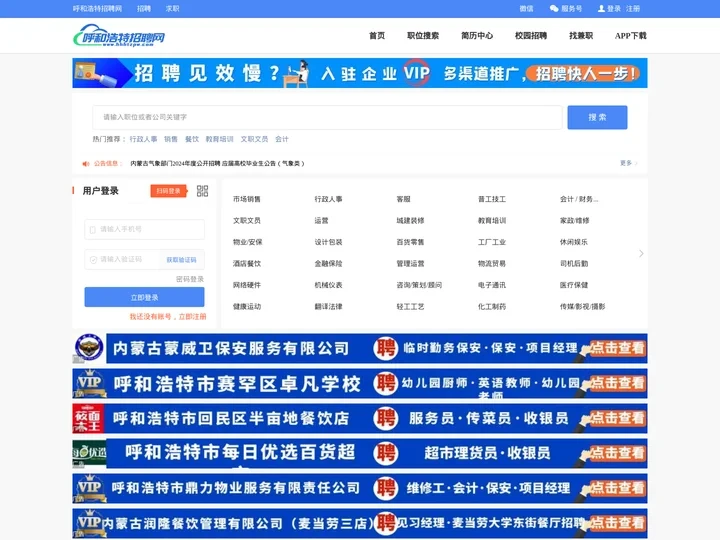Open 职位搜索 navigation item
The height and width of the screenshot is (540, 720).
pyautogui.click(x=423, y=35)
